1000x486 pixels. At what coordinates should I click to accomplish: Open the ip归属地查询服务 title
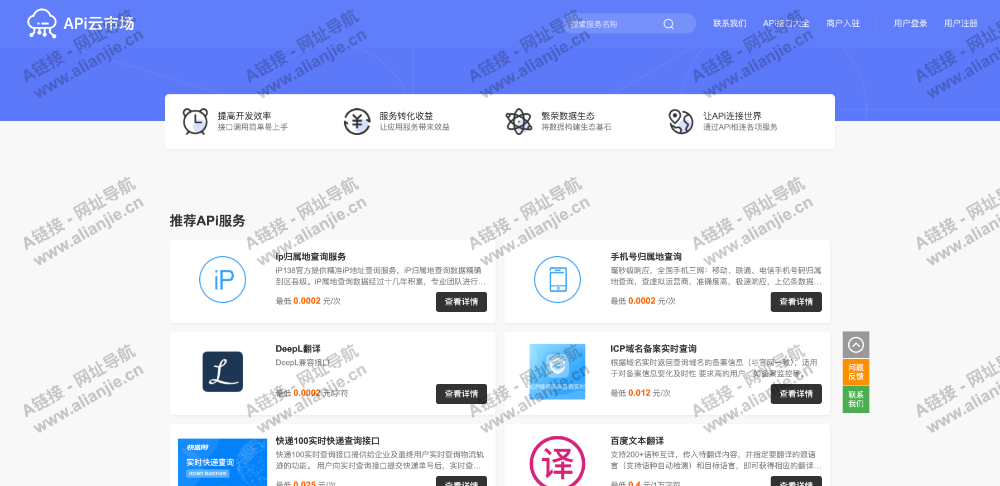[x=311, y=256]
